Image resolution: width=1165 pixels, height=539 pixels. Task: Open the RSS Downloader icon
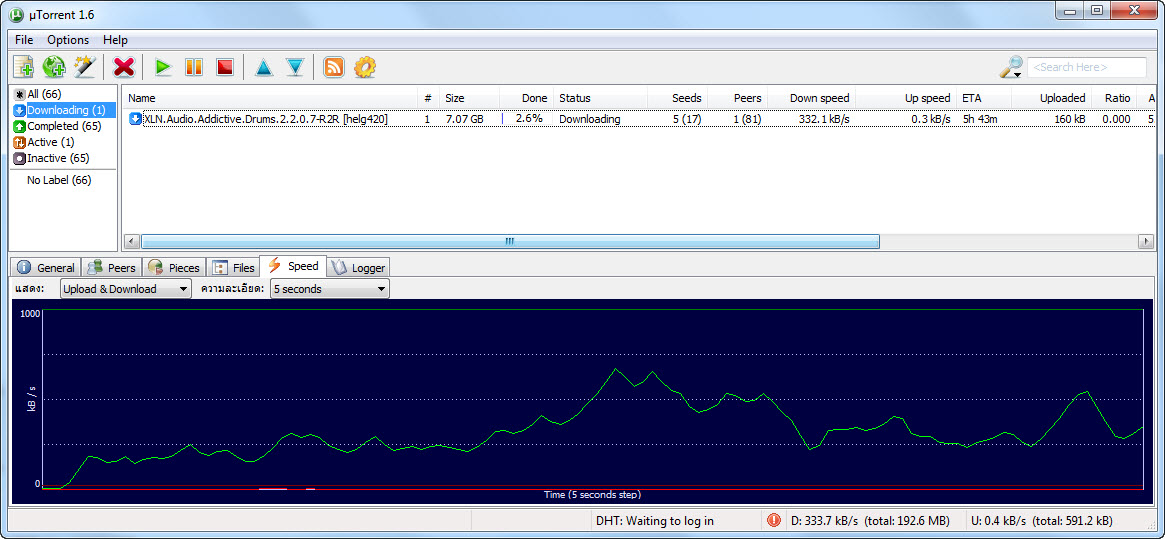[x=334, y=67]
